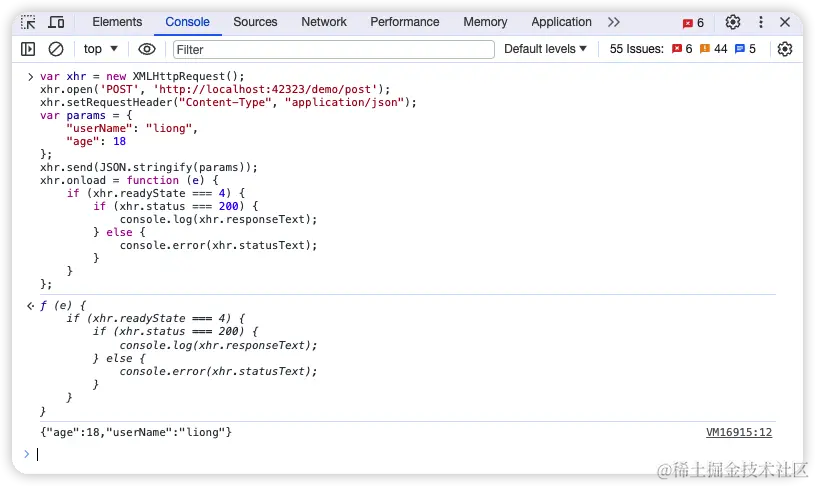Click the var xhr = new XMLHttpRequest(); line

click(x=142, y=76)
